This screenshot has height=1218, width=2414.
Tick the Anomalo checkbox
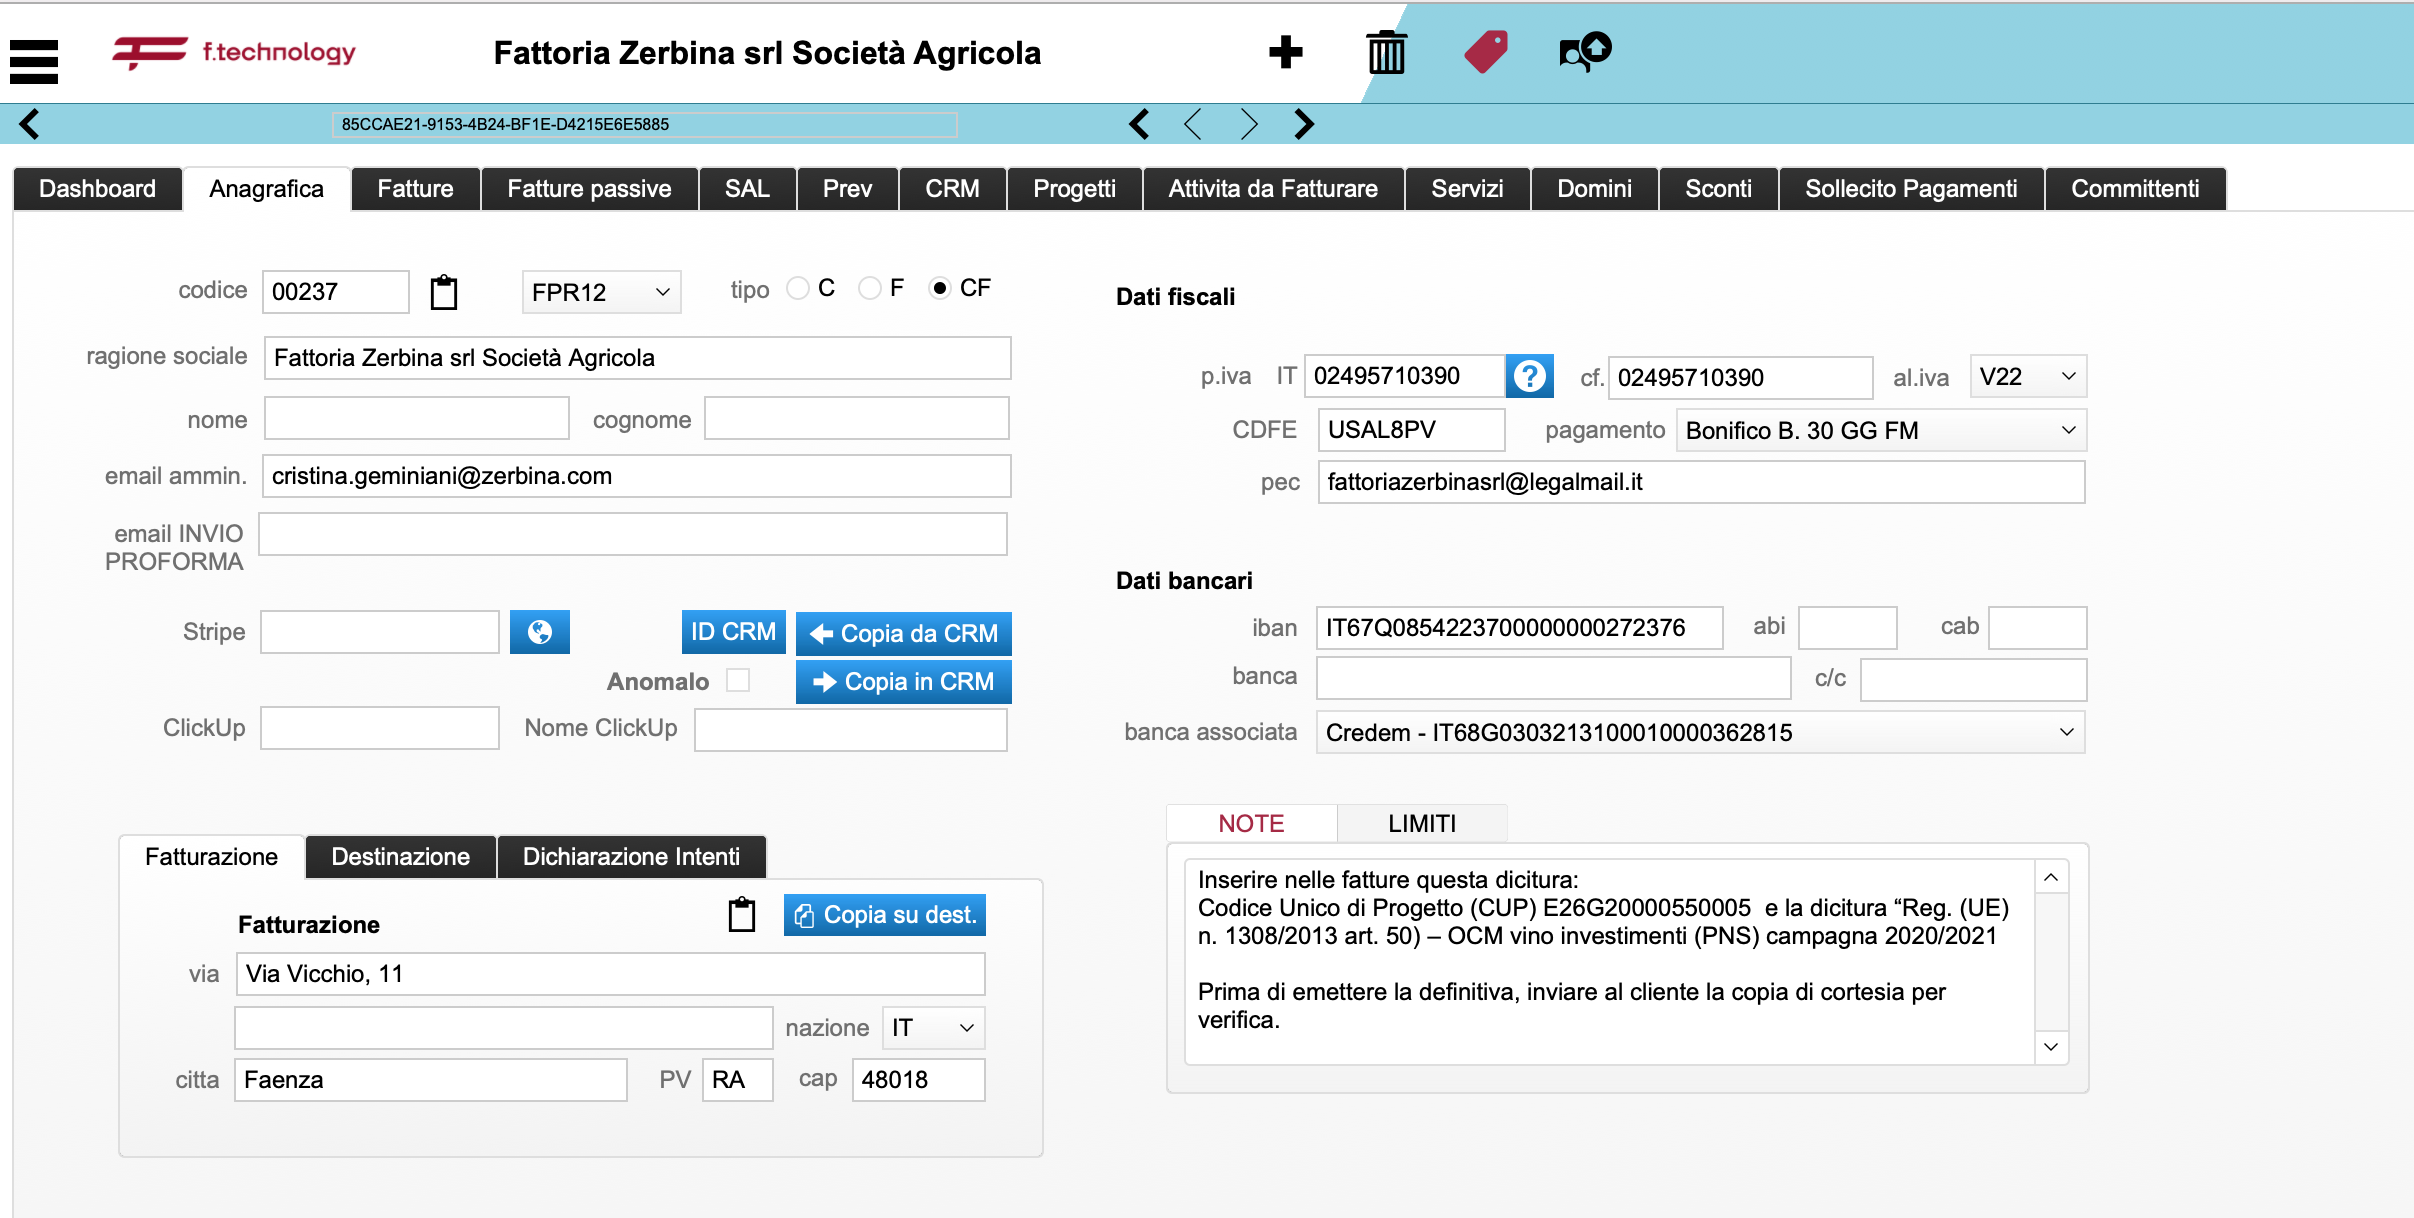click(738, 680)
